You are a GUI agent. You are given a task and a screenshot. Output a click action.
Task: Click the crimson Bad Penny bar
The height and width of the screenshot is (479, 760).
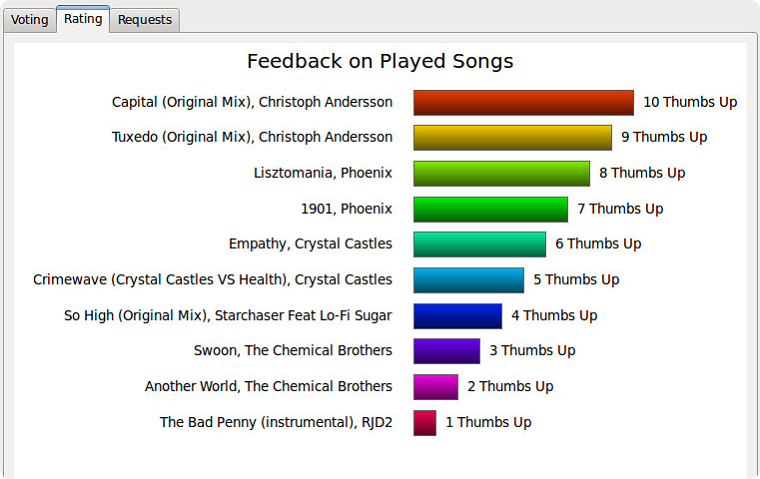coord(425,422)
